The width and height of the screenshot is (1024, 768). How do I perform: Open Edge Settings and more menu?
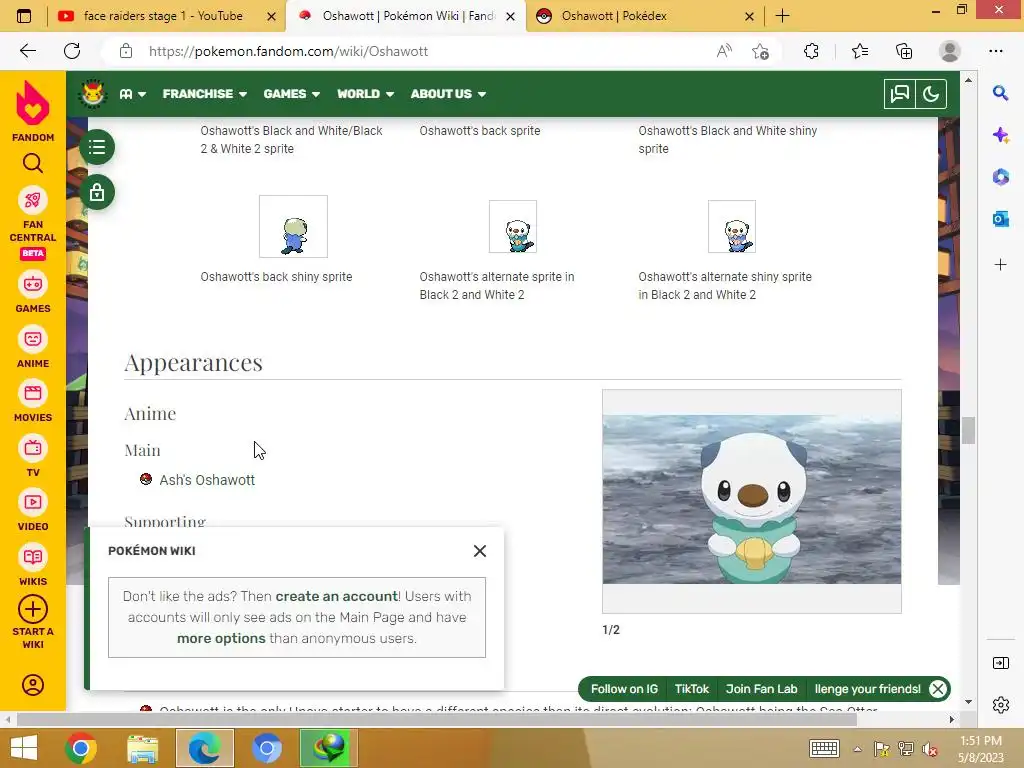tap(995, 51)
